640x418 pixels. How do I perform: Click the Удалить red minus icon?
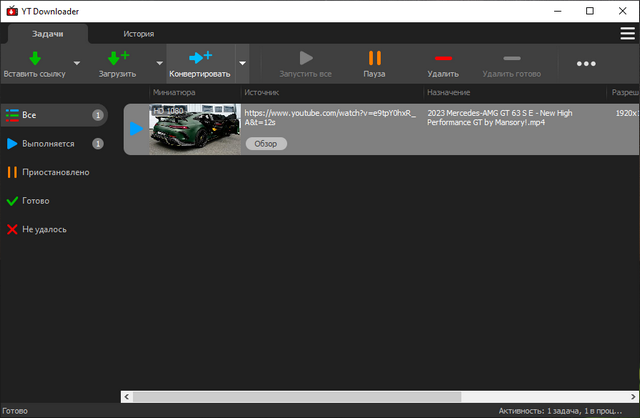(x=442, y=58)
